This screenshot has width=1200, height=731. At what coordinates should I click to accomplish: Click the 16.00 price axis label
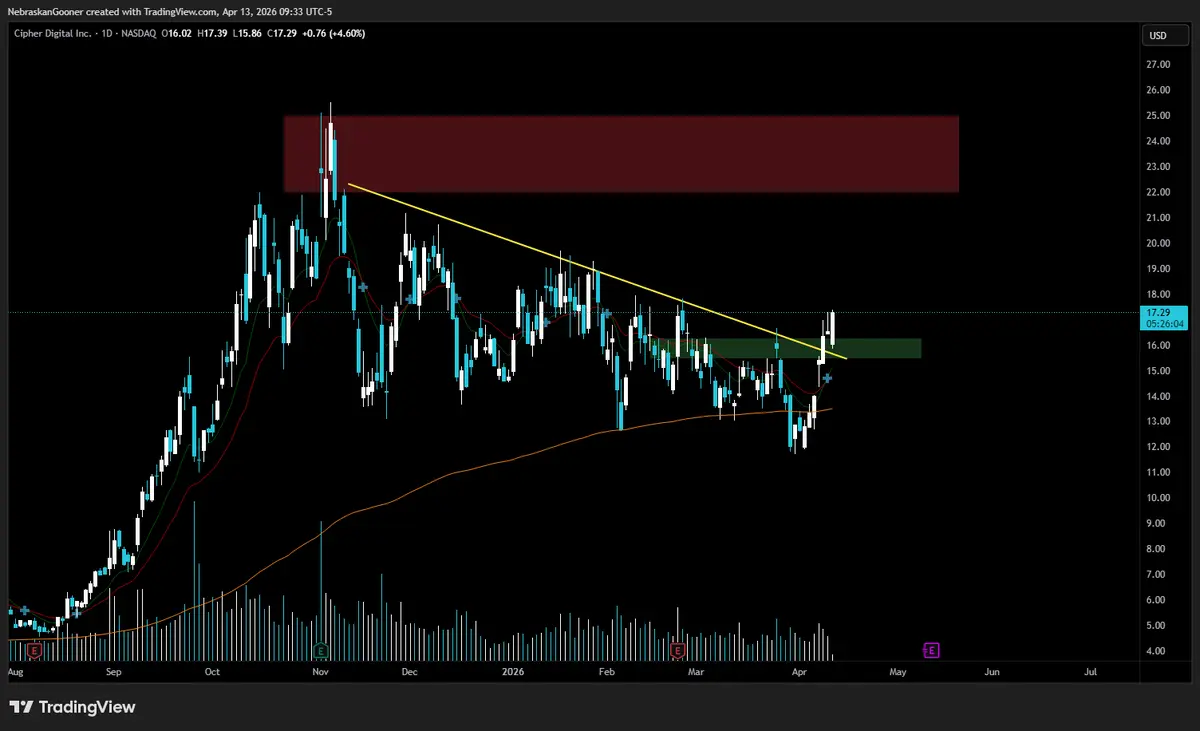(1158, 346)
